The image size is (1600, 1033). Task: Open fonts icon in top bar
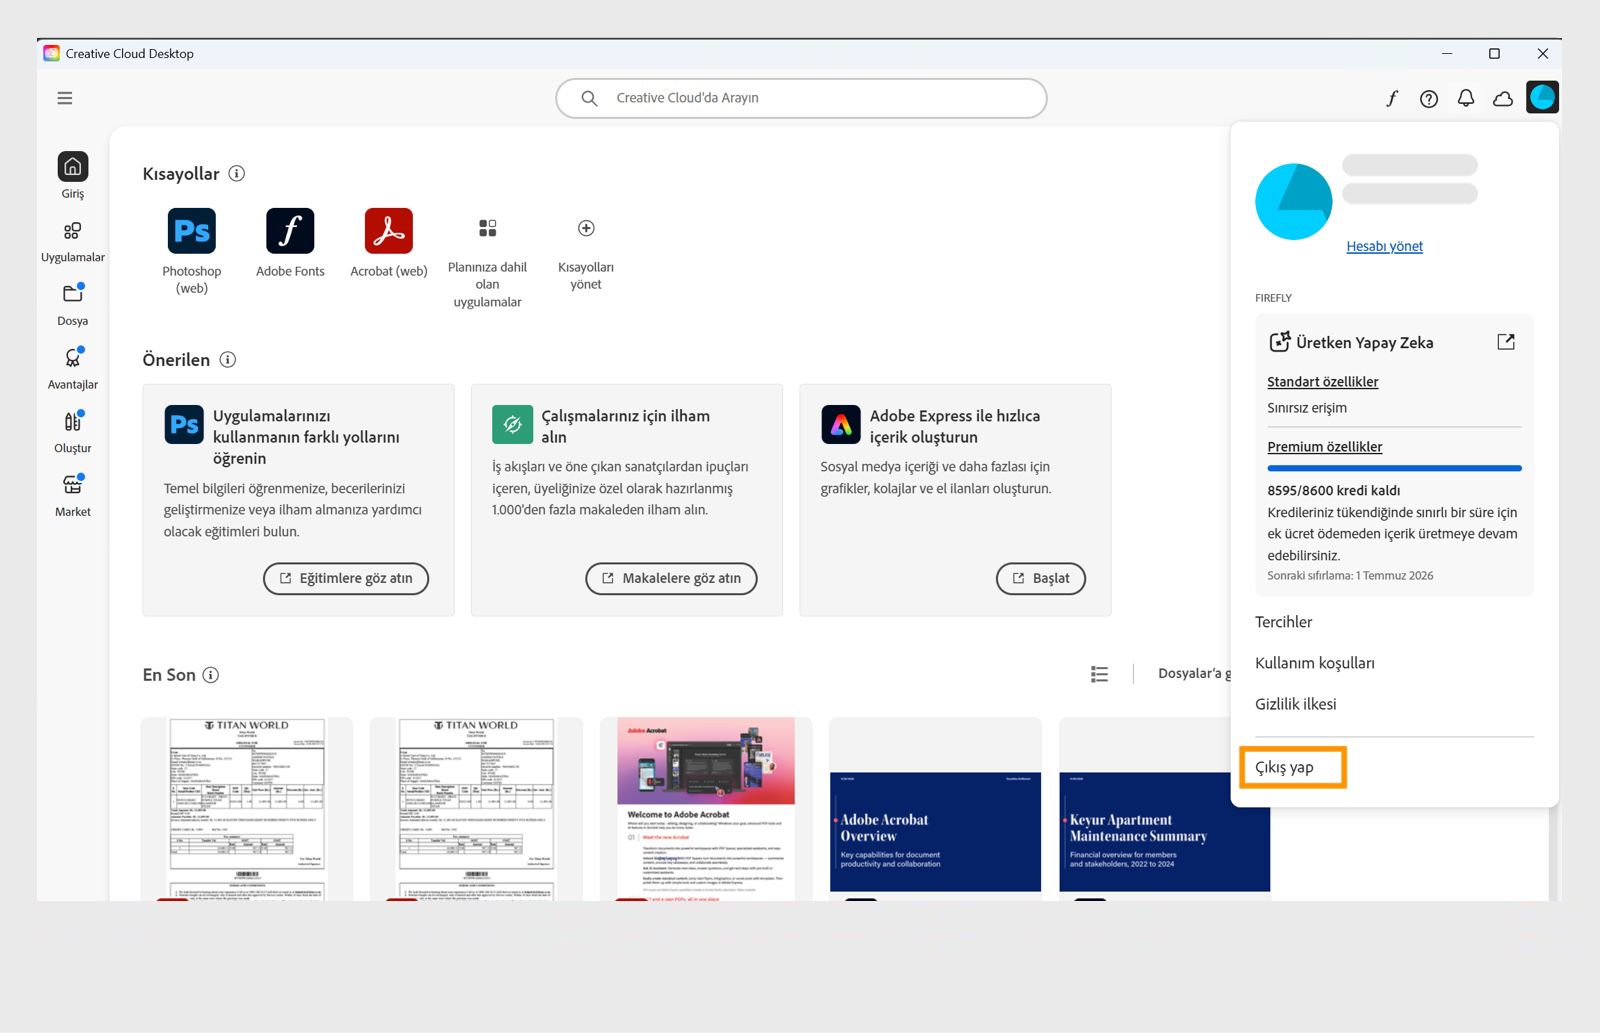[1392, 98]
